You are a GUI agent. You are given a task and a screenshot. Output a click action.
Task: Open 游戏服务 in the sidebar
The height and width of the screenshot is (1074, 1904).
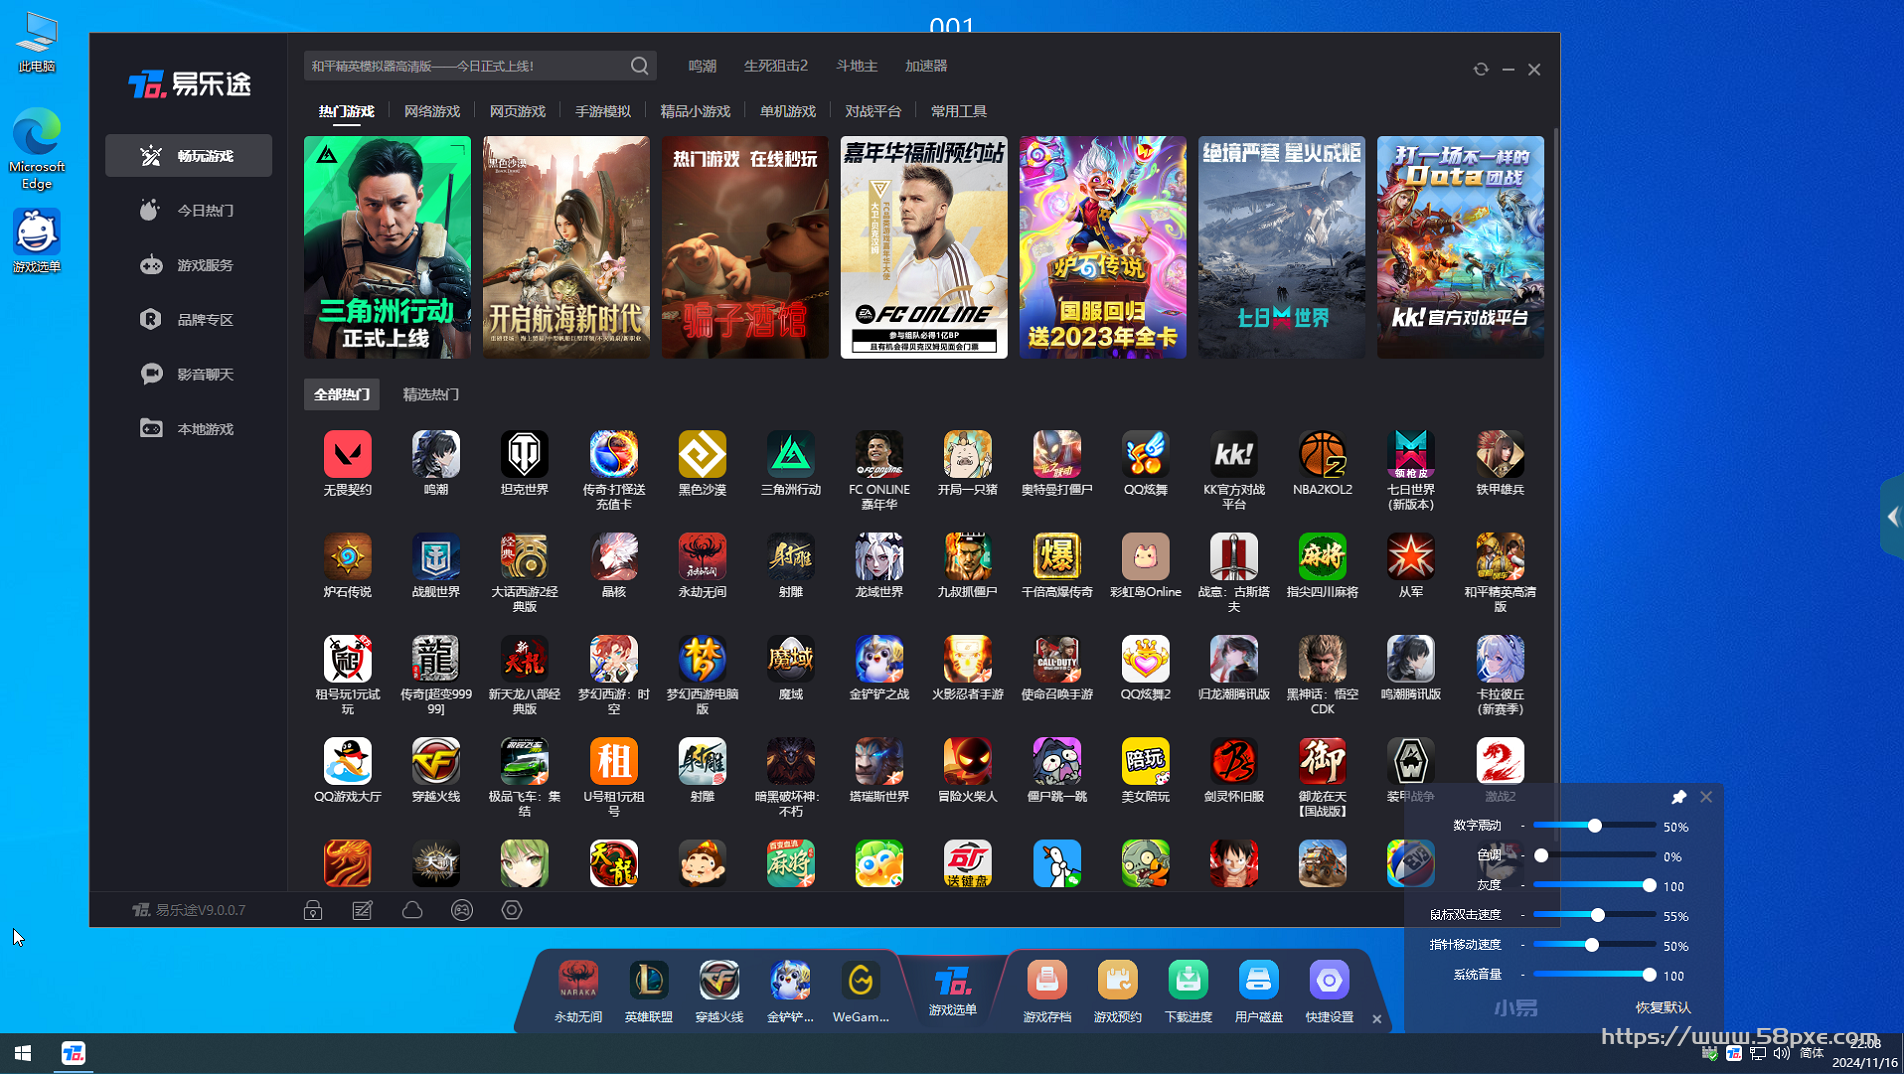[188, 265]
